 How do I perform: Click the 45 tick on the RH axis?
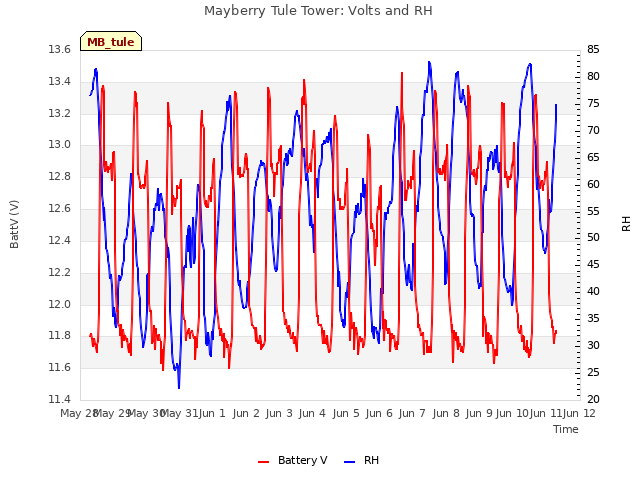click(x=593, y=264)
